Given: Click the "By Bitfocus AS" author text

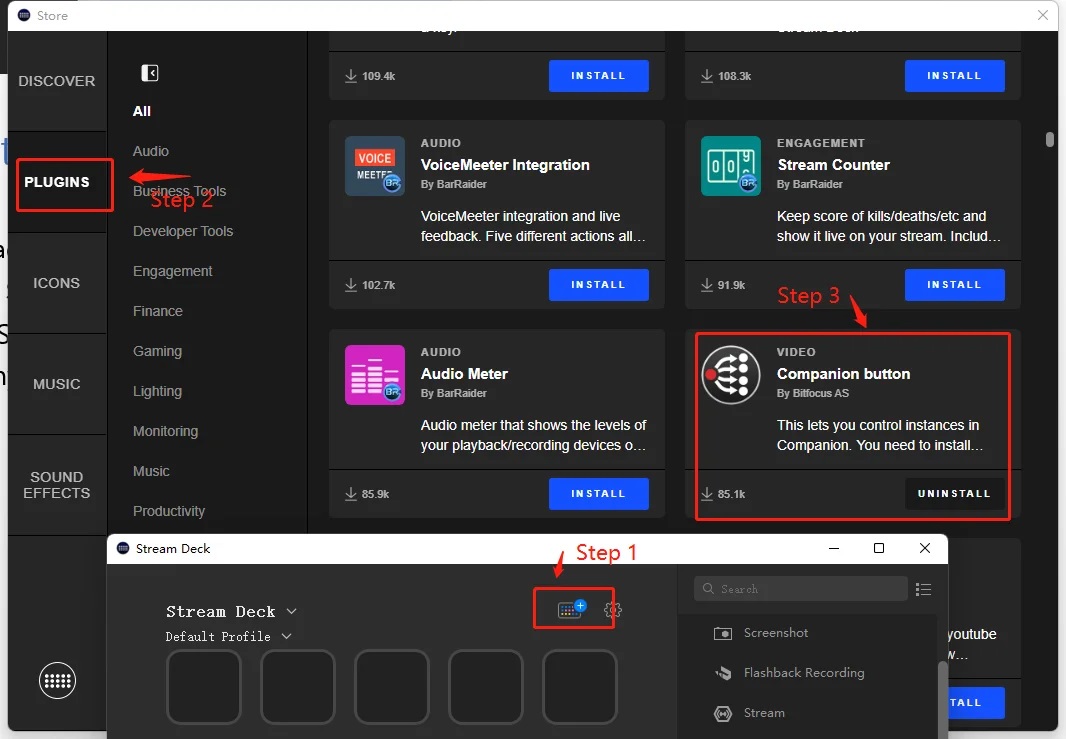Looking at the screenshot, I should [813, 393].
